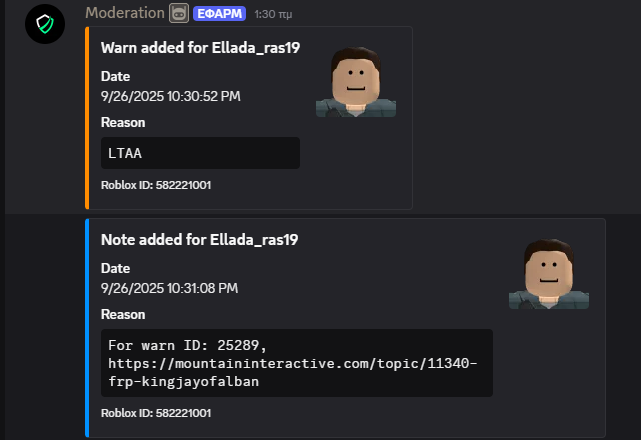
Task: Open the mountaininteractive.com topic link
Action: 293,372
